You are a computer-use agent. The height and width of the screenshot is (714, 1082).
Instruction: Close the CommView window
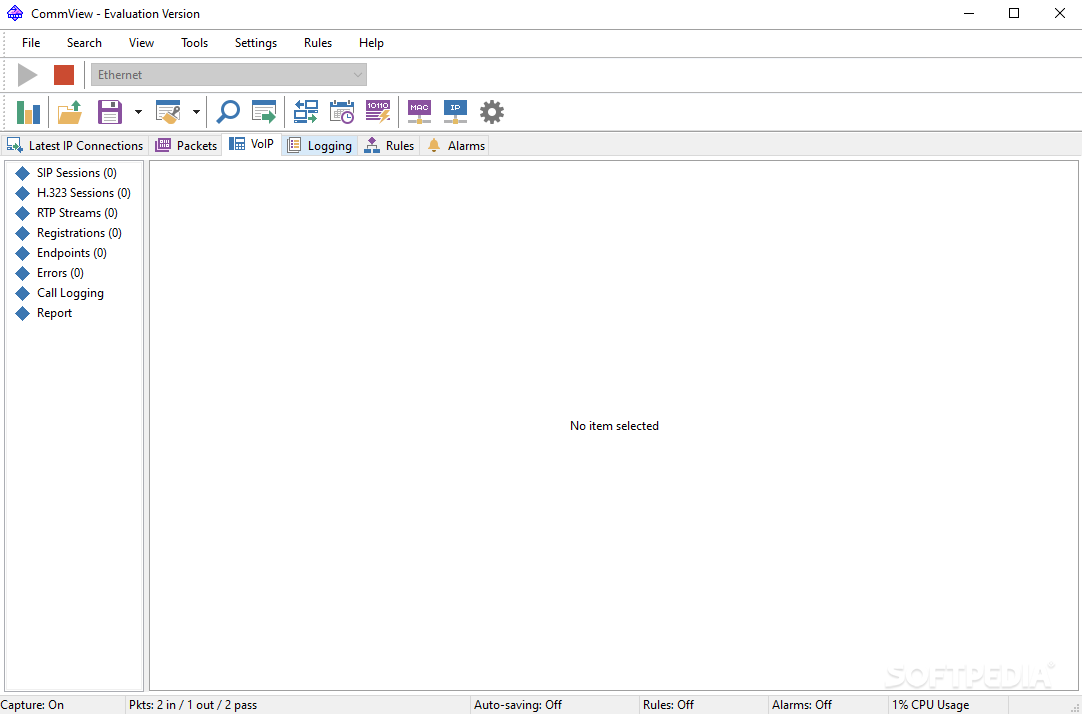click(x=1060, y=13)
